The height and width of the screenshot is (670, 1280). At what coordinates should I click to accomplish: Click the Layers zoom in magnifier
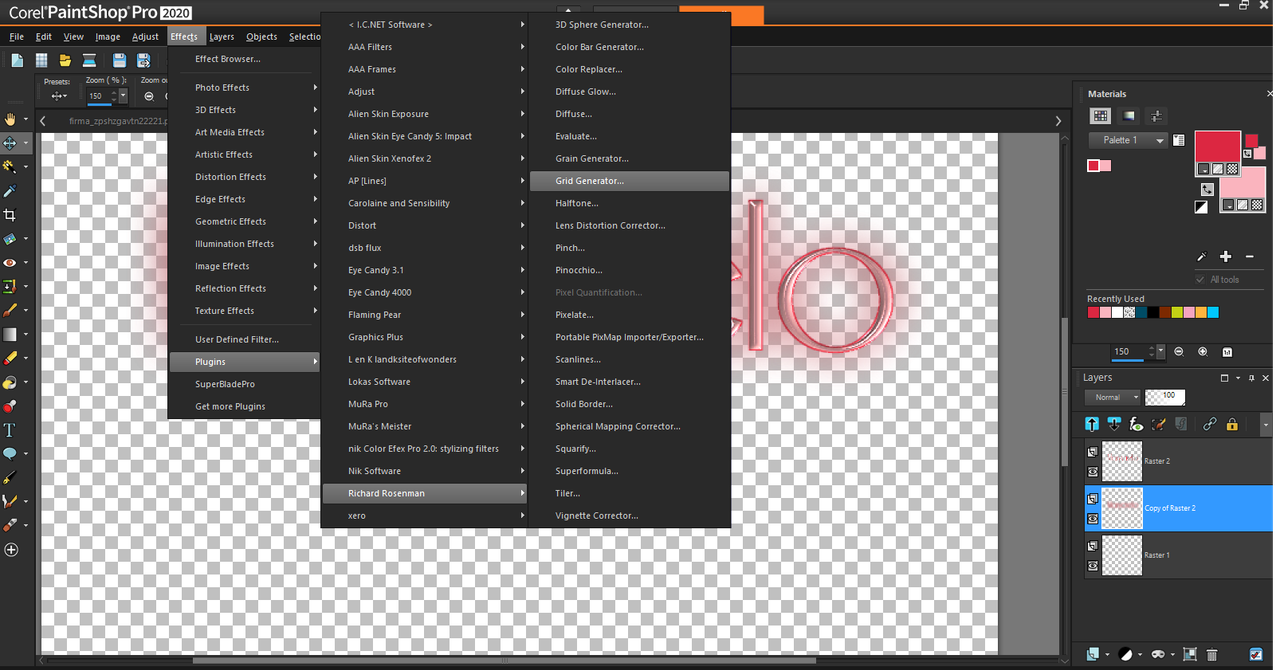point(1202,352)
